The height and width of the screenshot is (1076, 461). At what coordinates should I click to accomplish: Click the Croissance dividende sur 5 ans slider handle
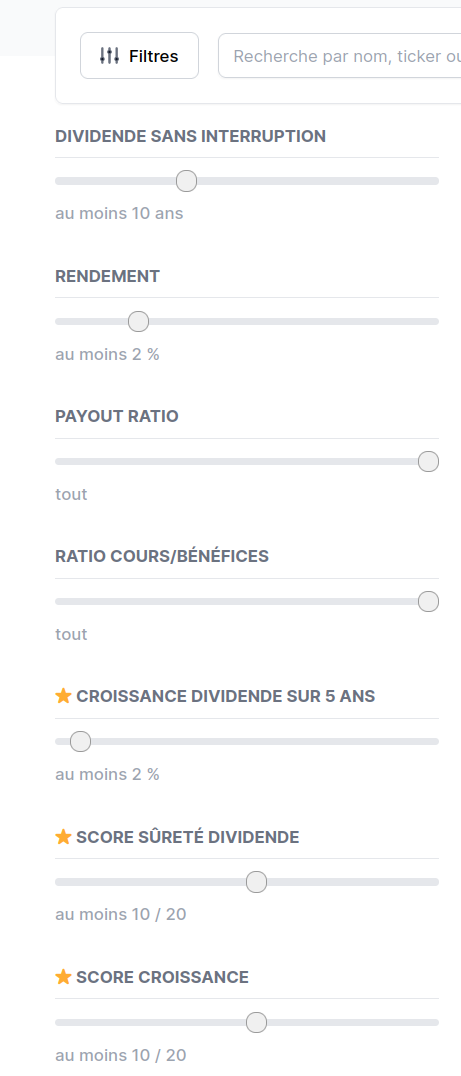80,742
